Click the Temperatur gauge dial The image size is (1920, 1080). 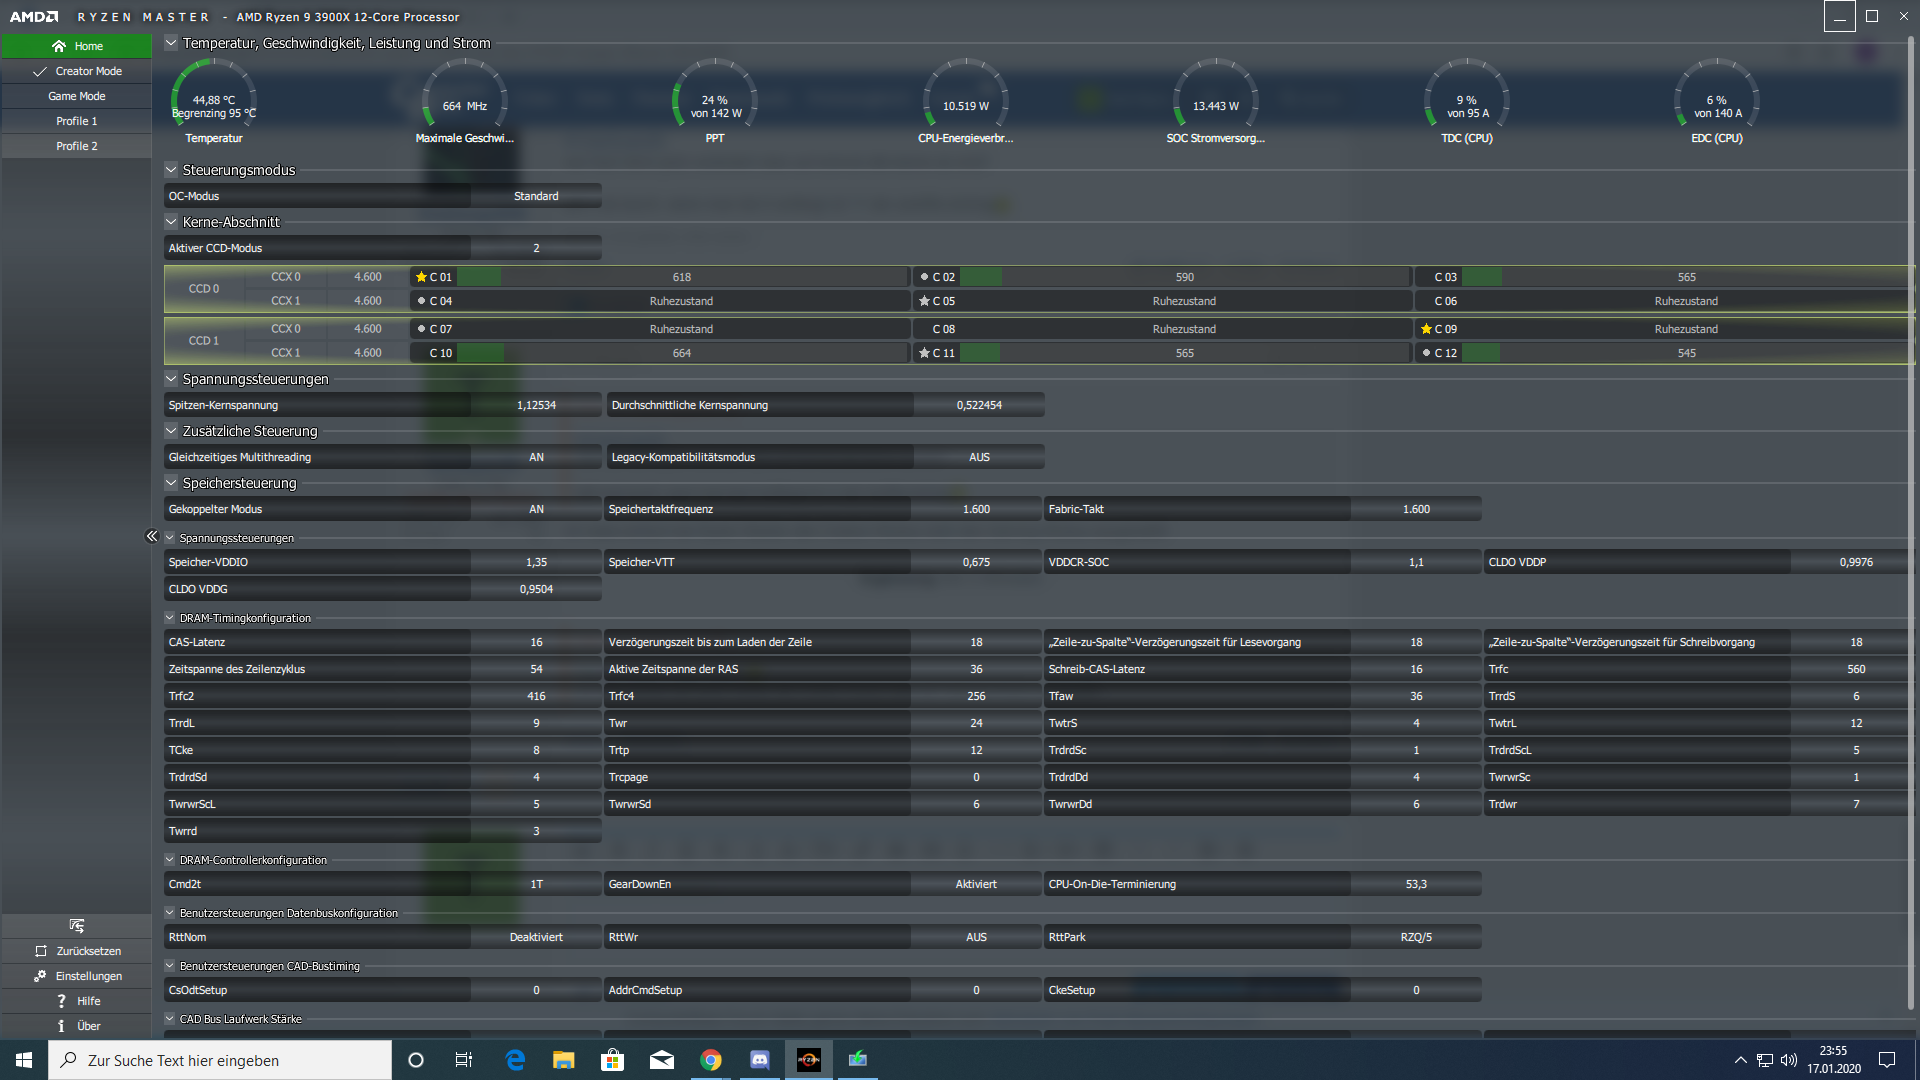pos(214,98)
